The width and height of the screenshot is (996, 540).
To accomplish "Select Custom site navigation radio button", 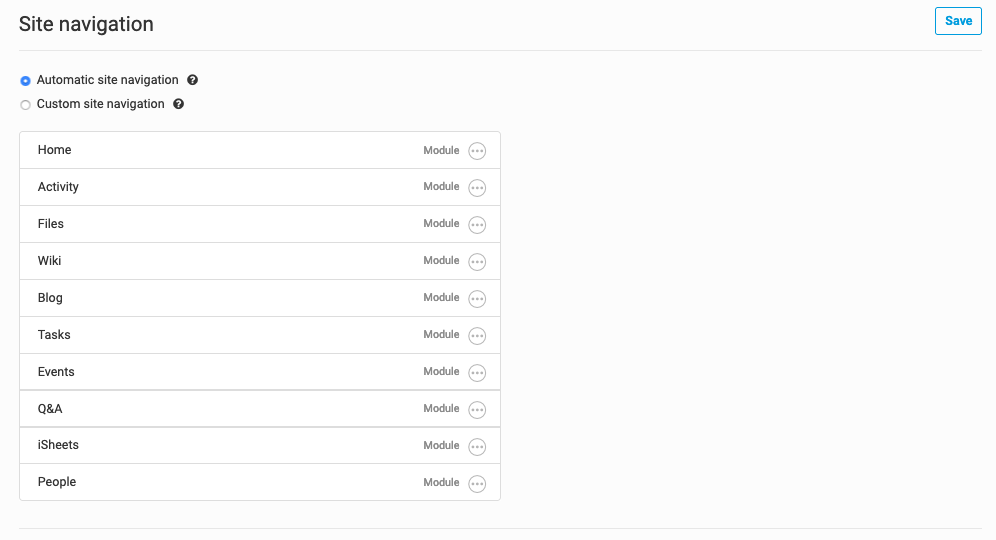I will pos(26,105).
